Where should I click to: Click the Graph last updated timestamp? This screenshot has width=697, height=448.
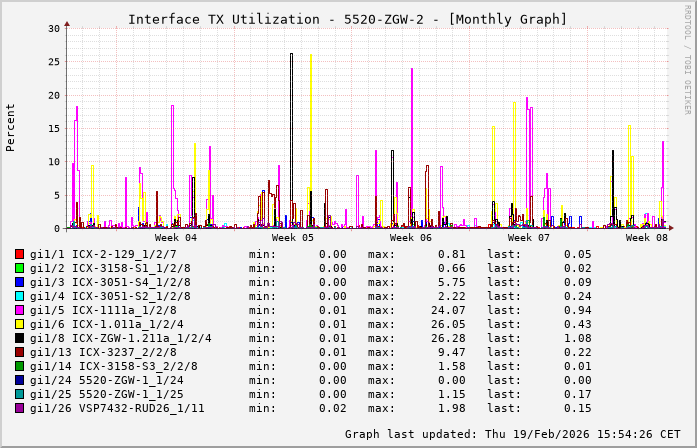point(509,434)
